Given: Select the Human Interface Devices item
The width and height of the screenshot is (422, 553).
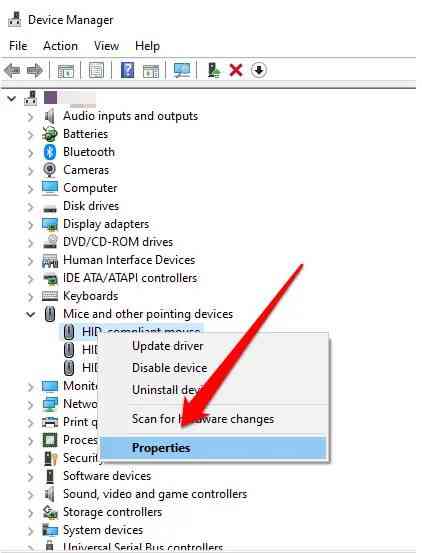Looking at the screenshot, I should point(129,260).
